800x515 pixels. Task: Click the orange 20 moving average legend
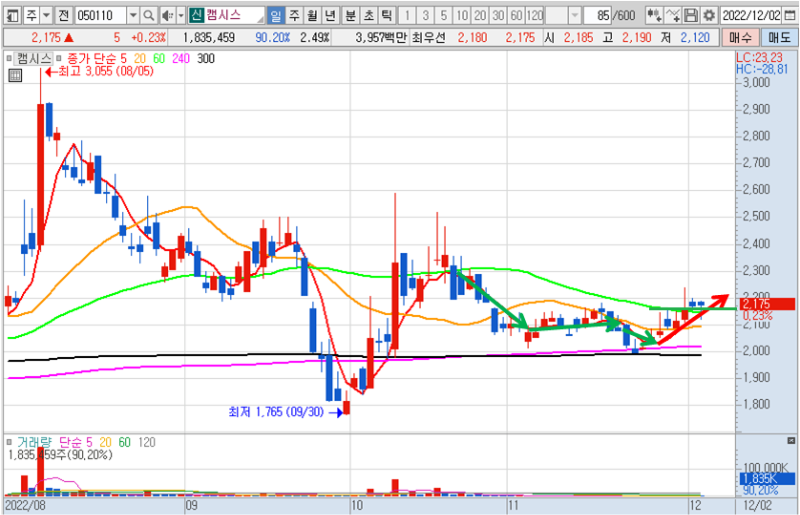[140, 59]
